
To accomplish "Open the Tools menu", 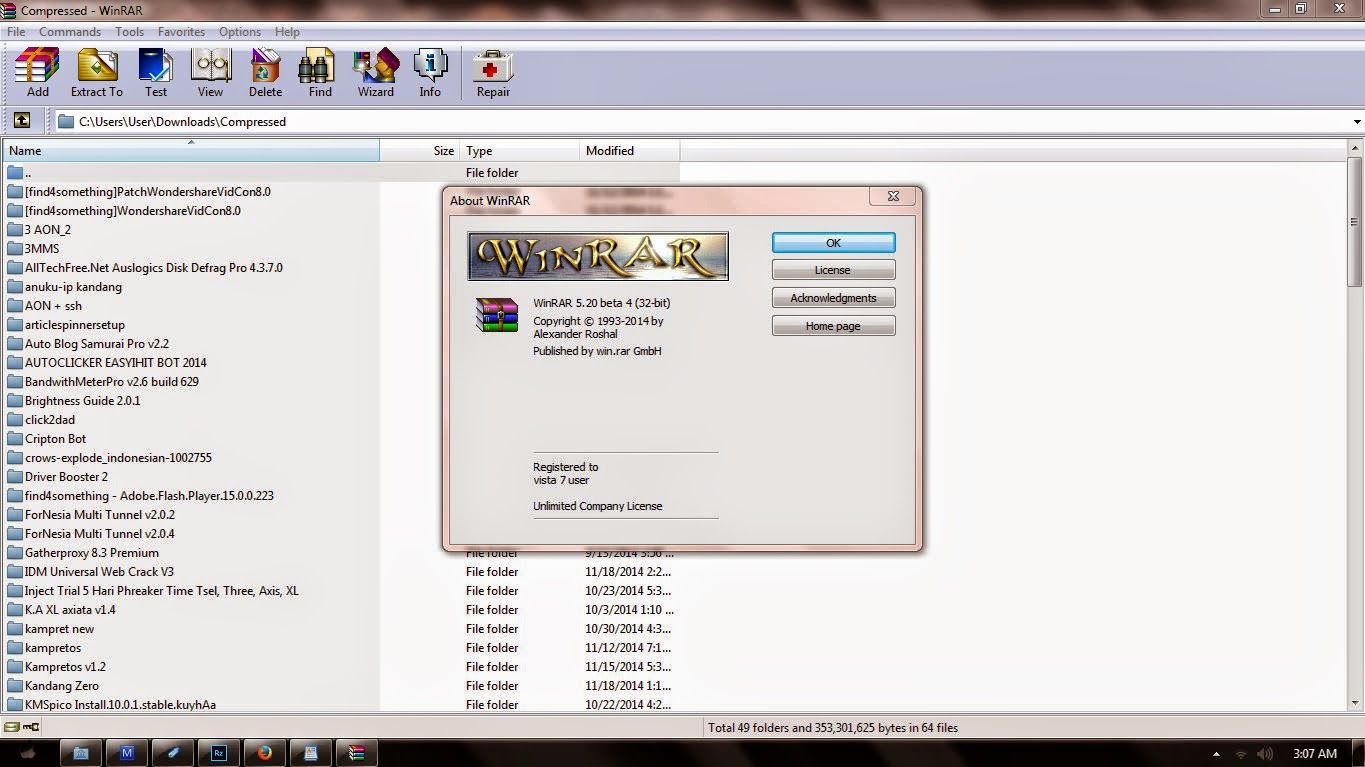I will pyautogui.click(x=129, y=32).
